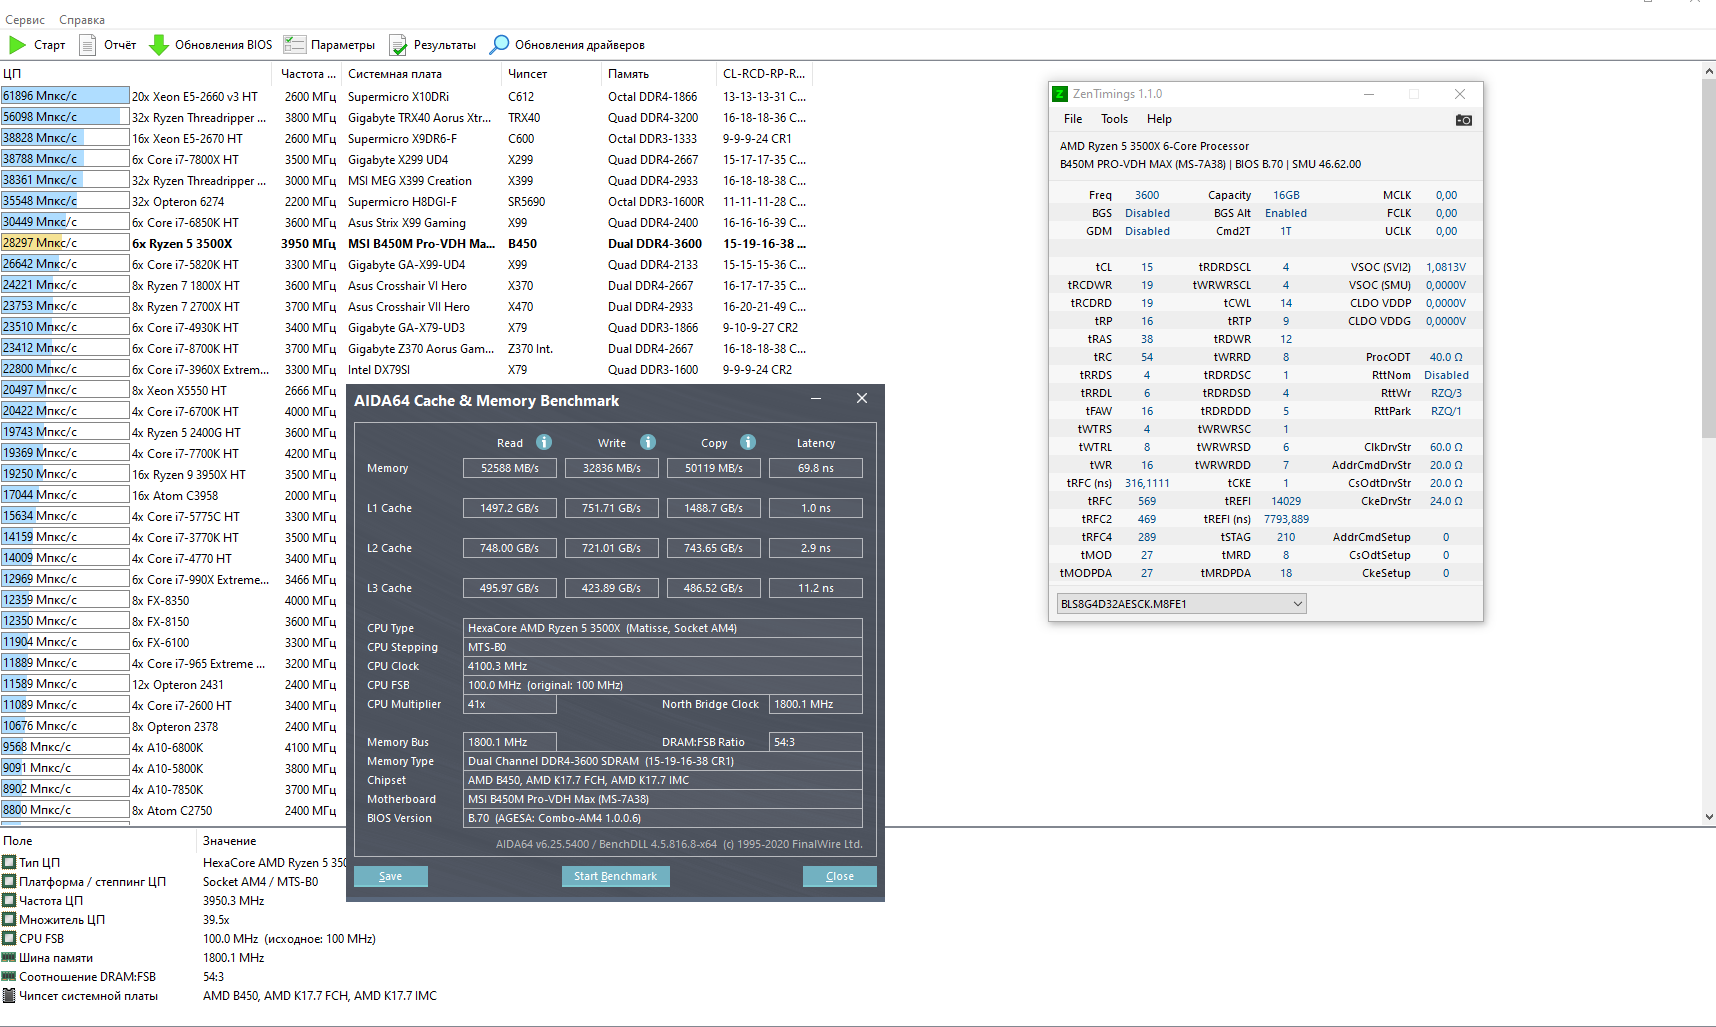
Task: Open Обновления драйверов driver updates
Action: (567, 45)
